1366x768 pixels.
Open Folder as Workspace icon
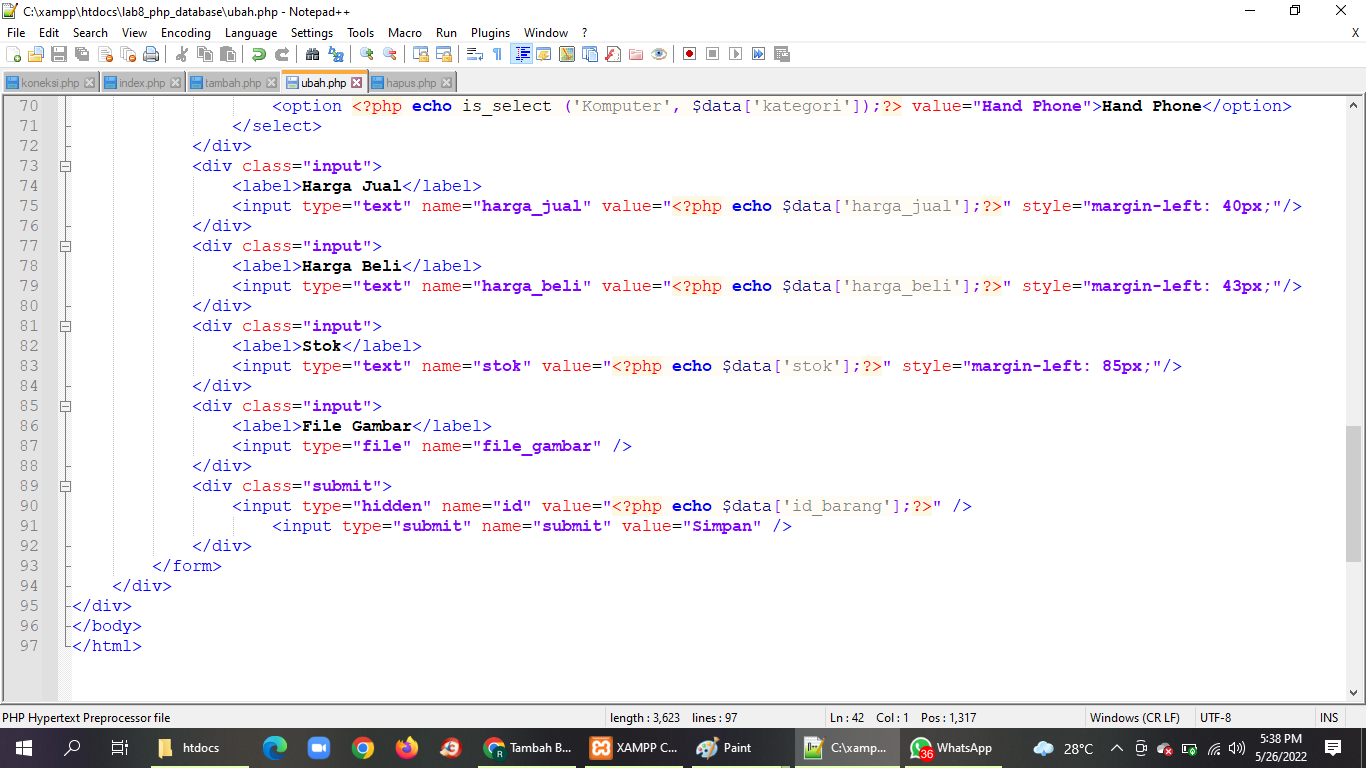click(x=635, y=53)
